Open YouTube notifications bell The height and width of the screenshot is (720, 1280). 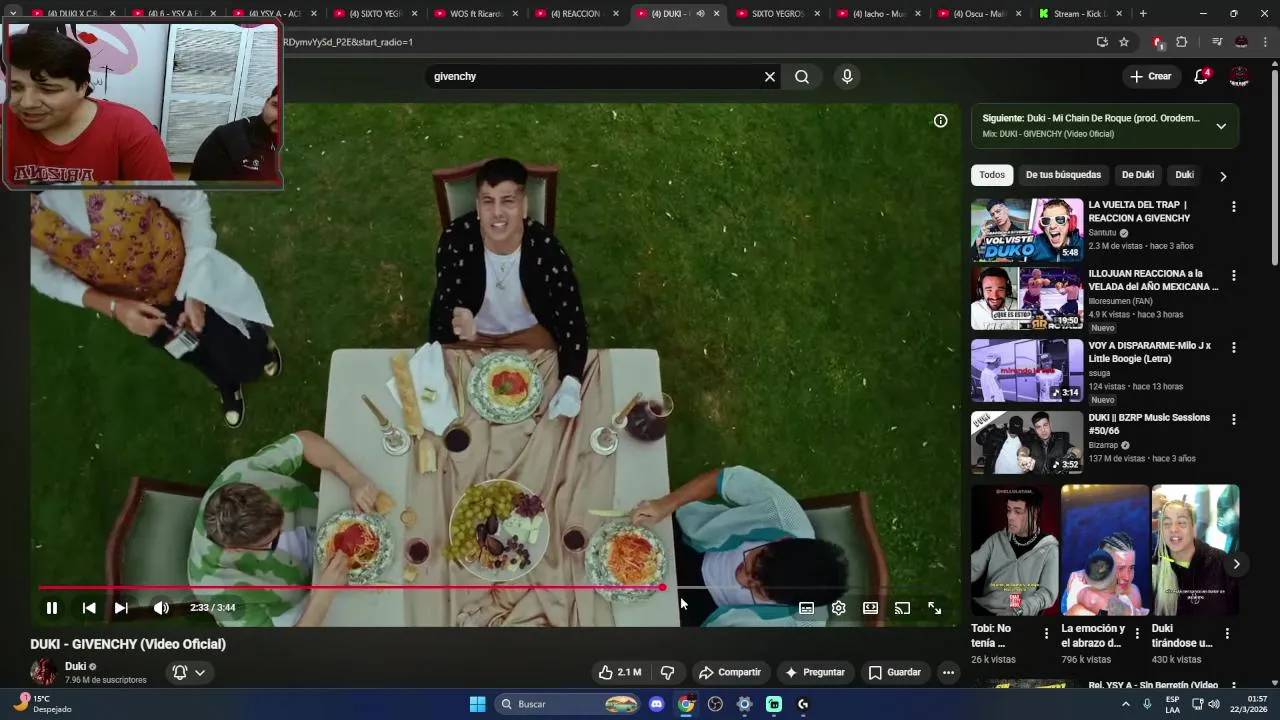(x=1201, y=77)
